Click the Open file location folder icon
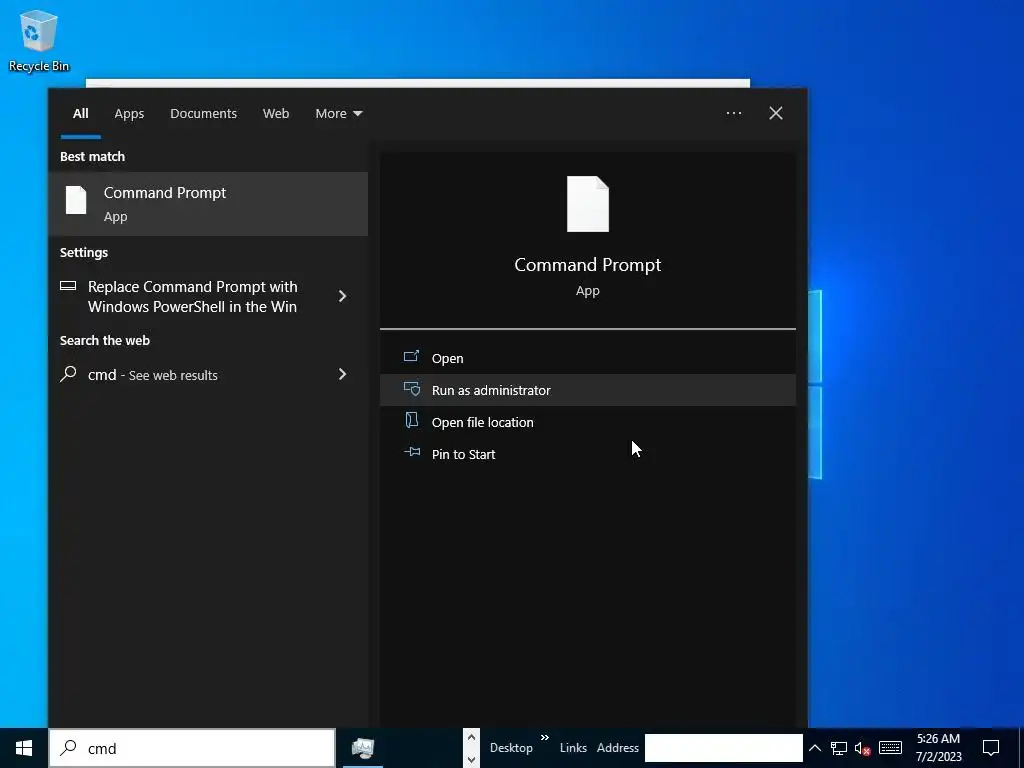 tap(411, 421)
